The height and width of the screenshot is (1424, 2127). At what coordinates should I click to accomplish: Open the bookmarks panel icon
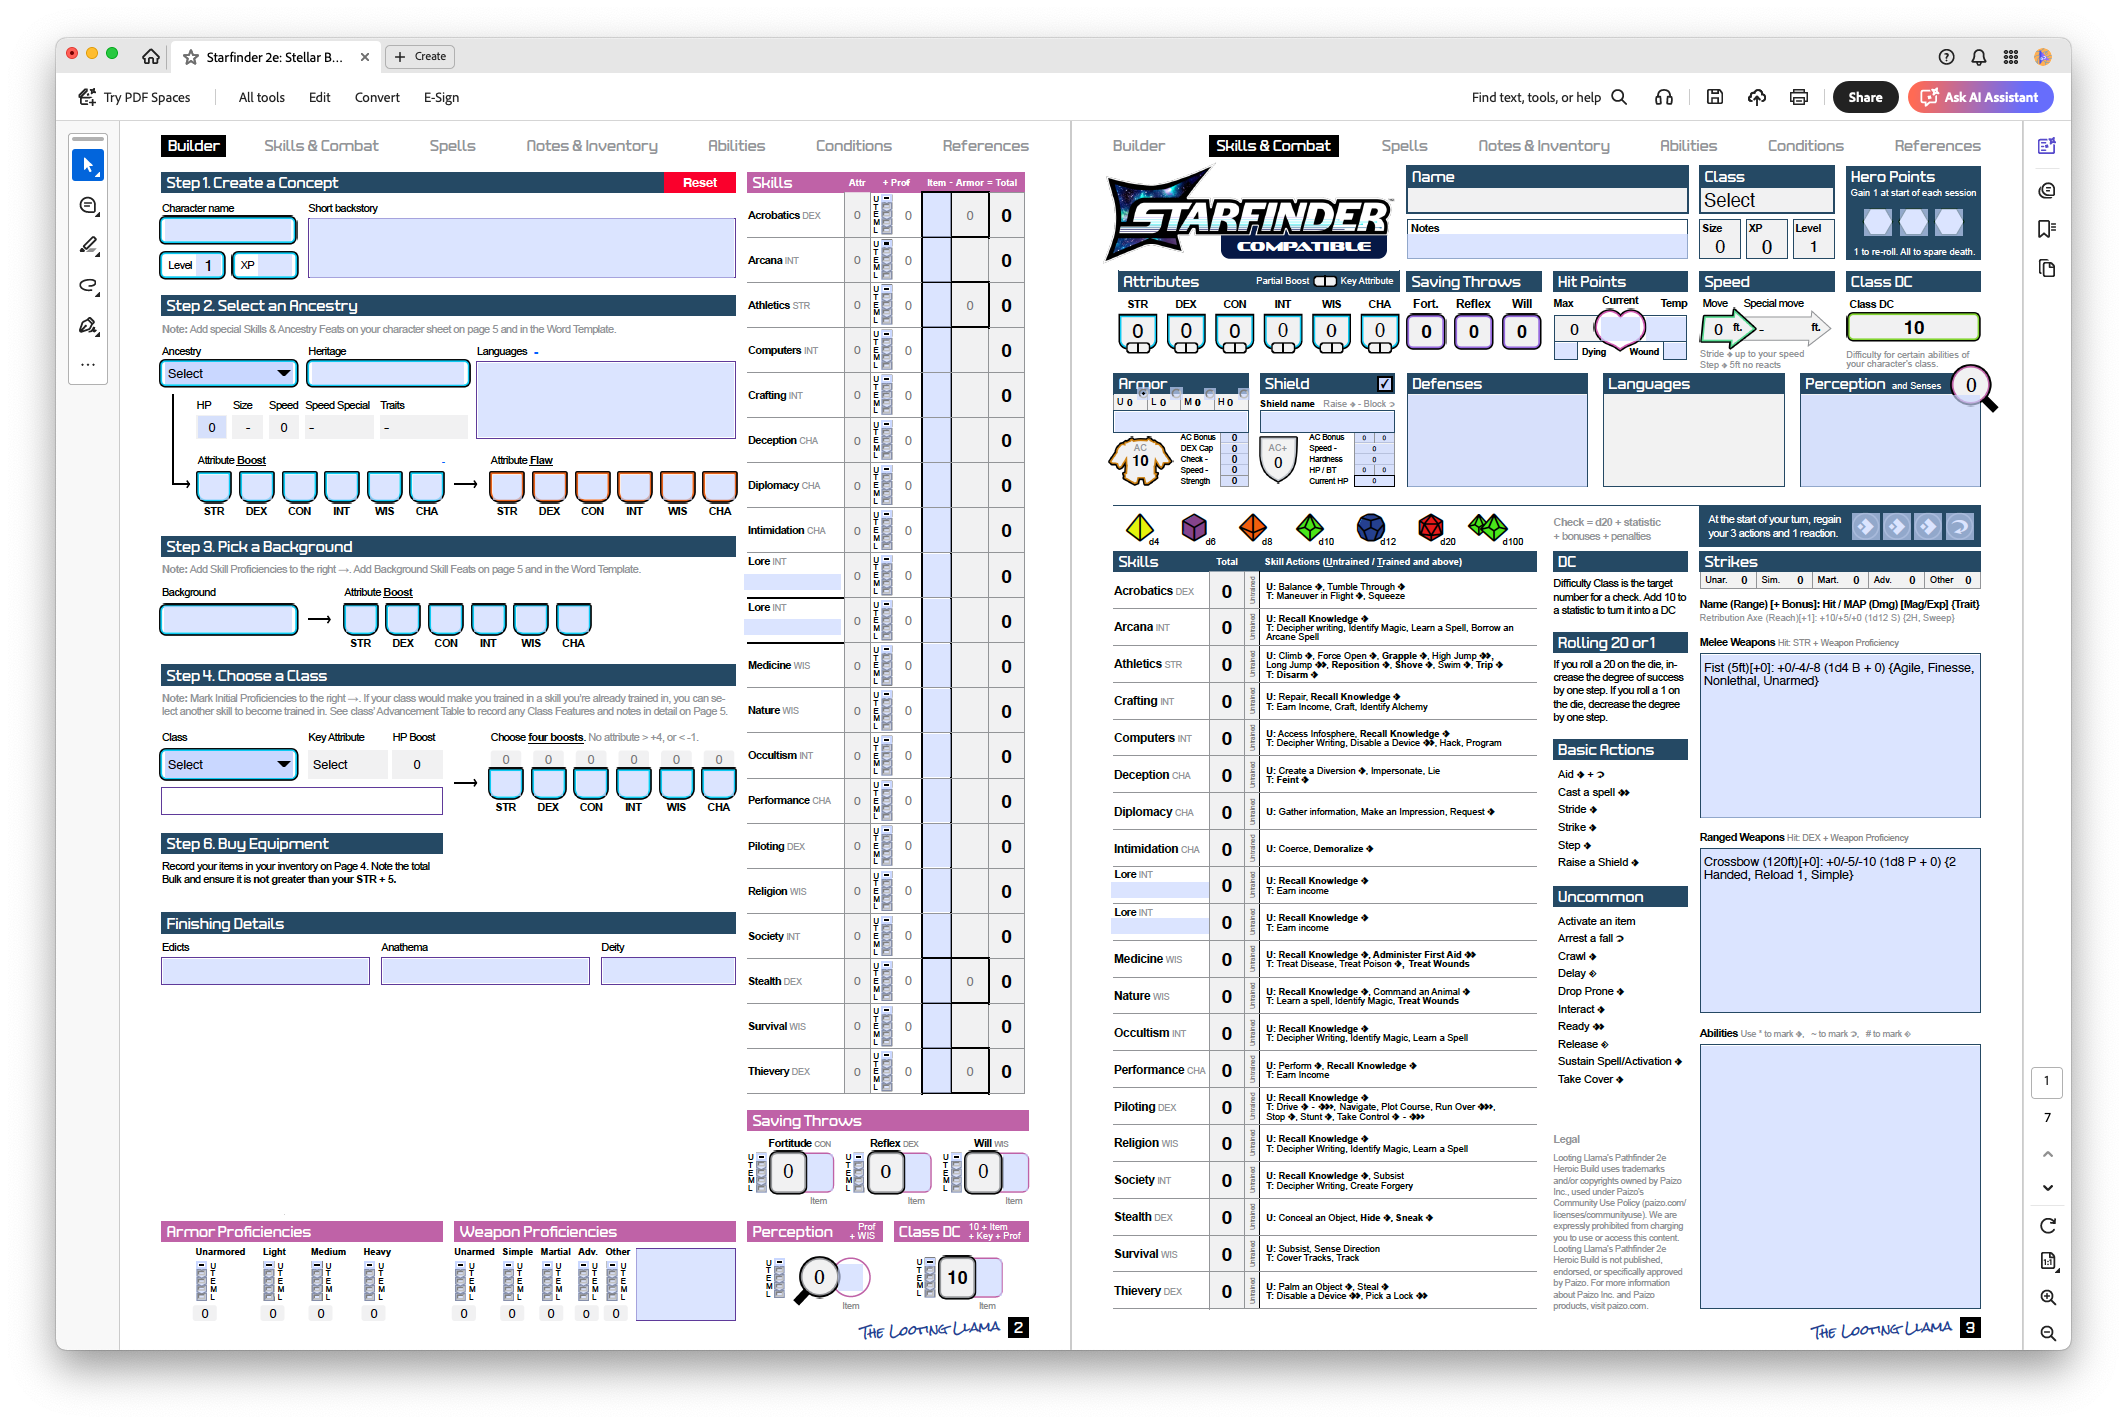click(x=2046, y=229)
